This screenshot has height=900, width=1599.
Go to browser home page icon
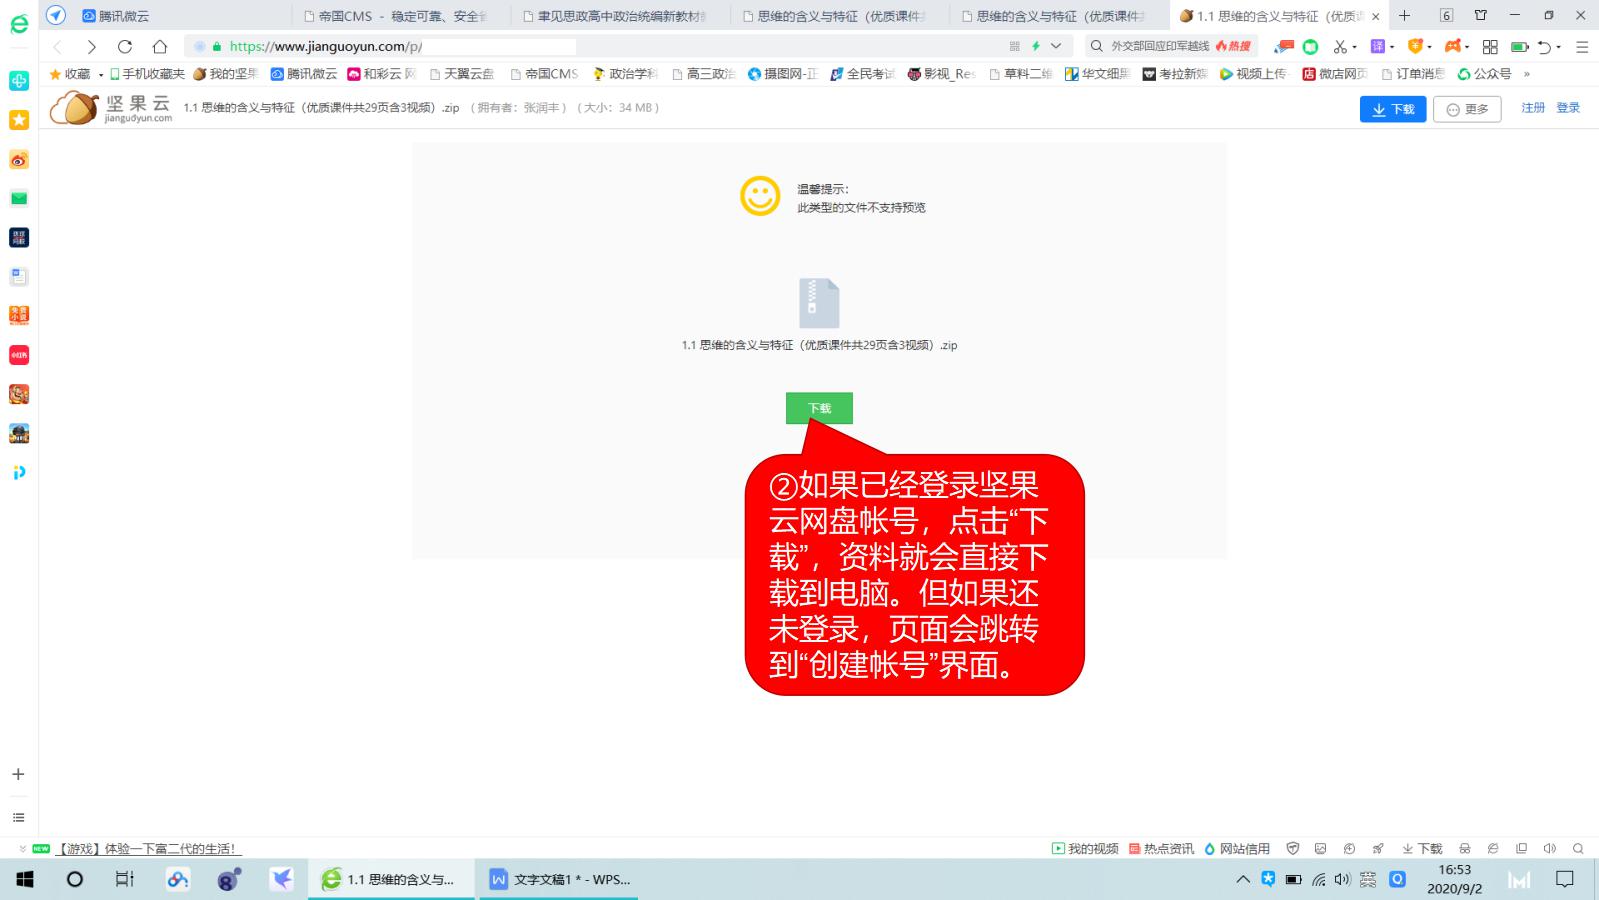click(x=159, y=47)
